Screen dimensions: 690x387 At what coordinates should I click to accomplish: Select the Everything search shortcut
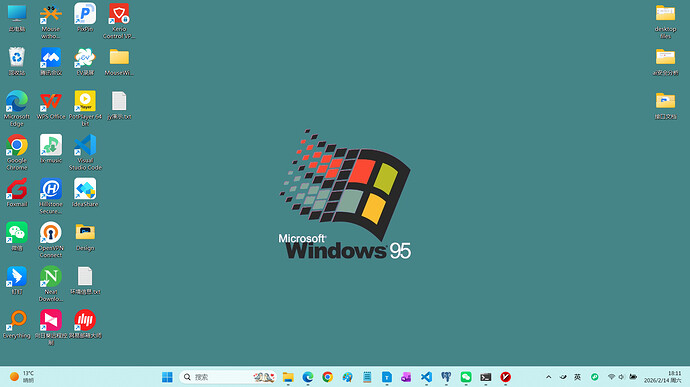pos(17,324)
